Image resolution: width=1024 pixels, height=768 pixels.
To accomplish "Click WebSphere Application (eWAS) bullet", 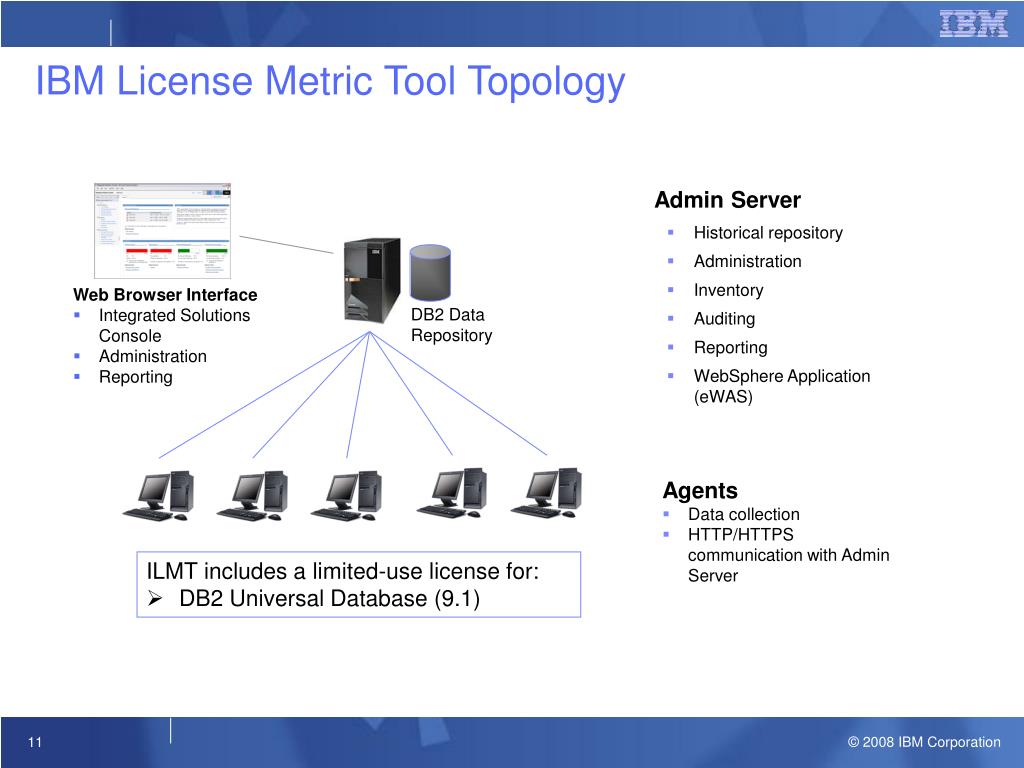I will [x=782, y=386].
